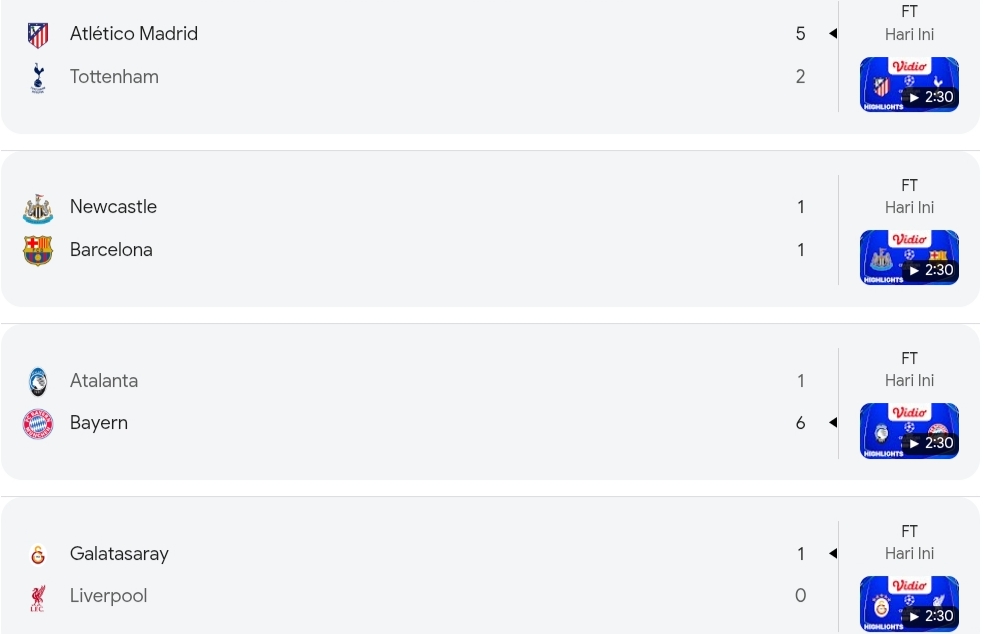Screen dimensions: 992x634
Task: Play Atlético Madrid vs Tottenham highlights video
Action: coord(909,84)
